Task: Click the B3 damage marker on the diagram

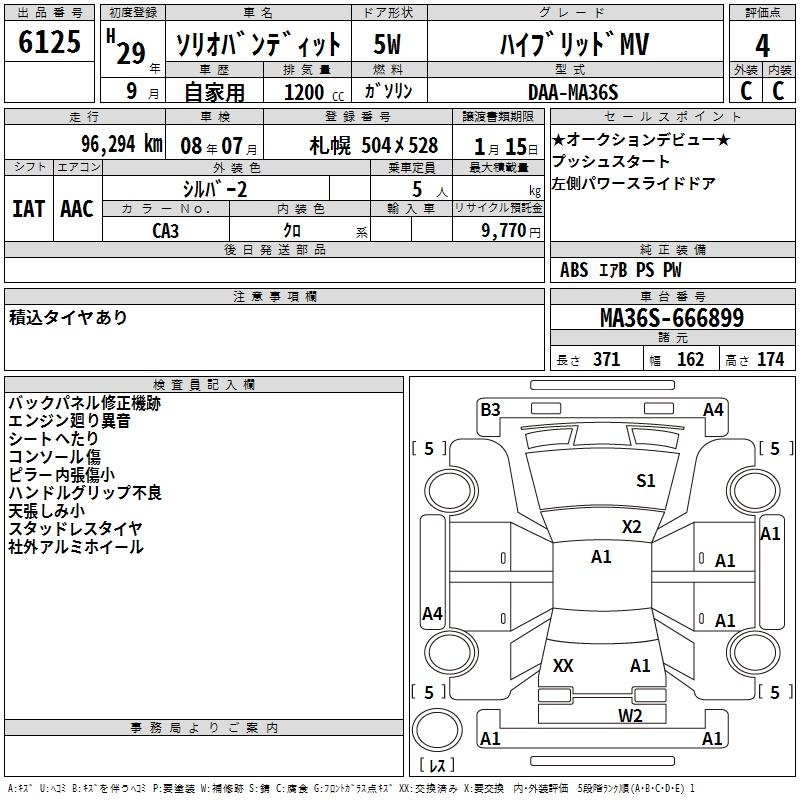Action: tap(490, 409)
